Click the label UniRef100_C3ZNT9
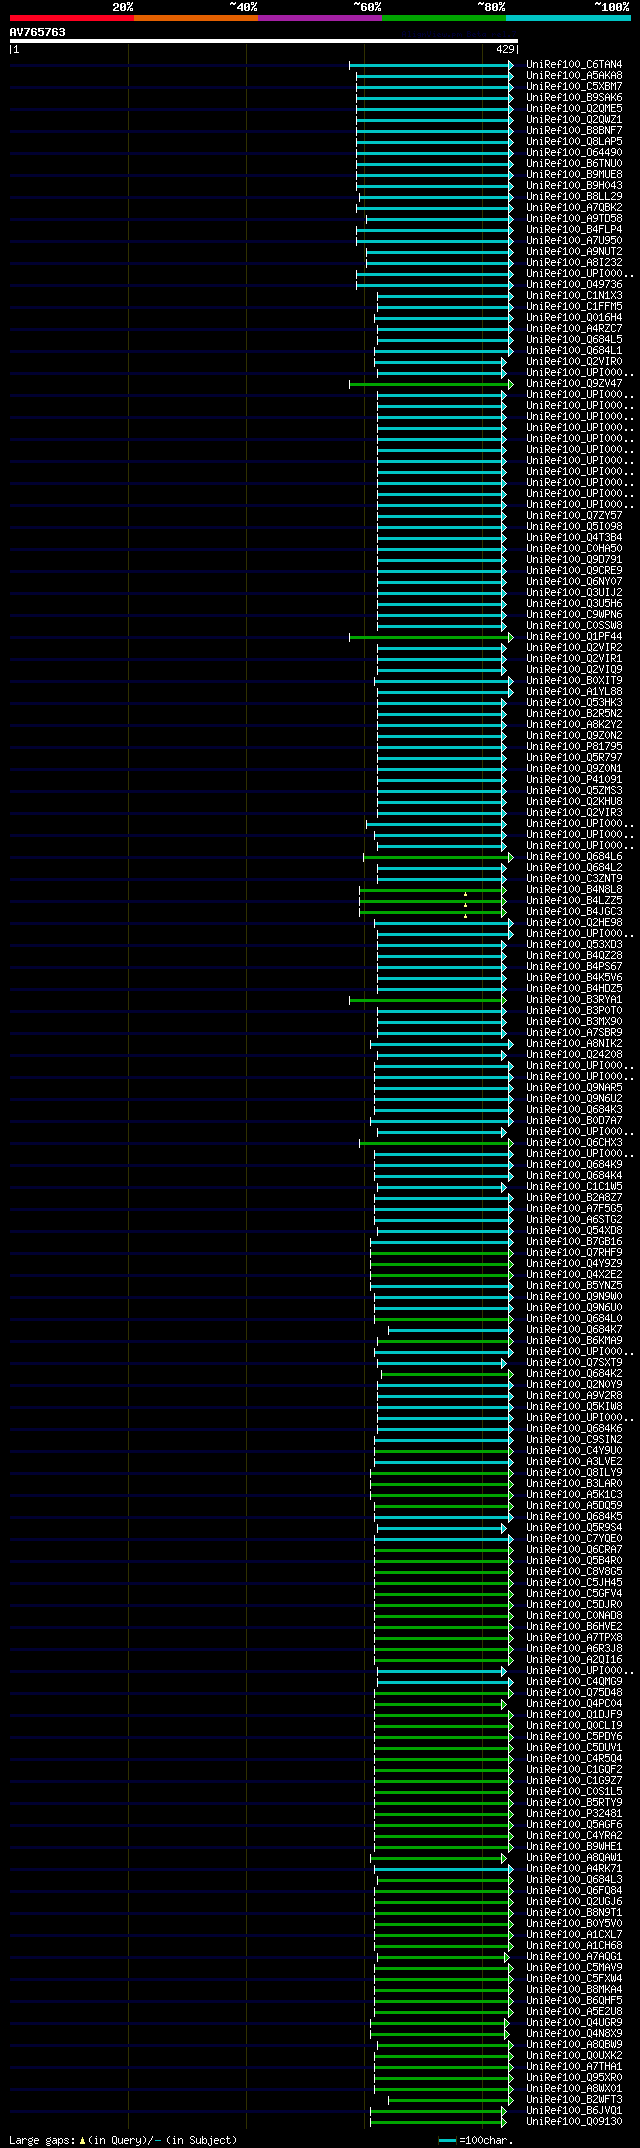The width and height of the screenshot is (640, 2148). 574,879
